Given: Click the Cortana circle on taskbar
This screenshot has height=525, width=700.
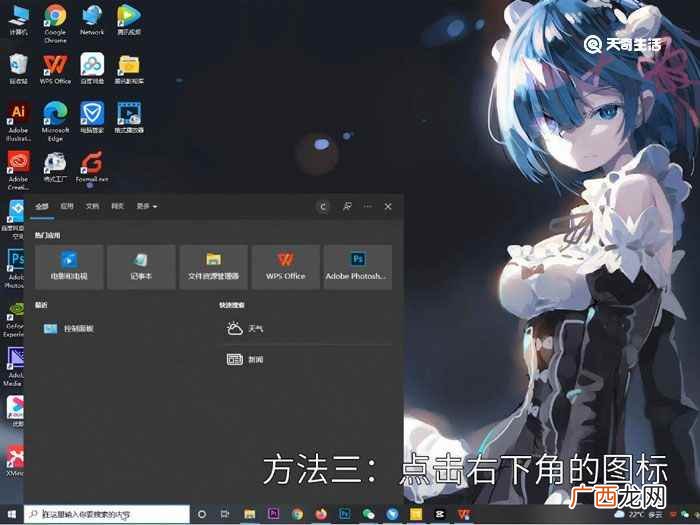Looking at the screenshot, I should pyautogui.click(x=202, y=515).
